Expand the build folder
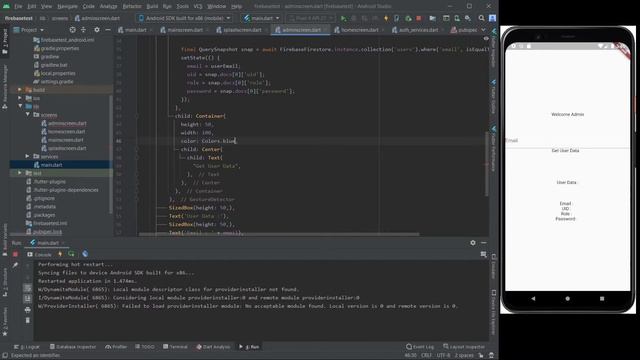The image size is (640, 360). coord(20,90)
